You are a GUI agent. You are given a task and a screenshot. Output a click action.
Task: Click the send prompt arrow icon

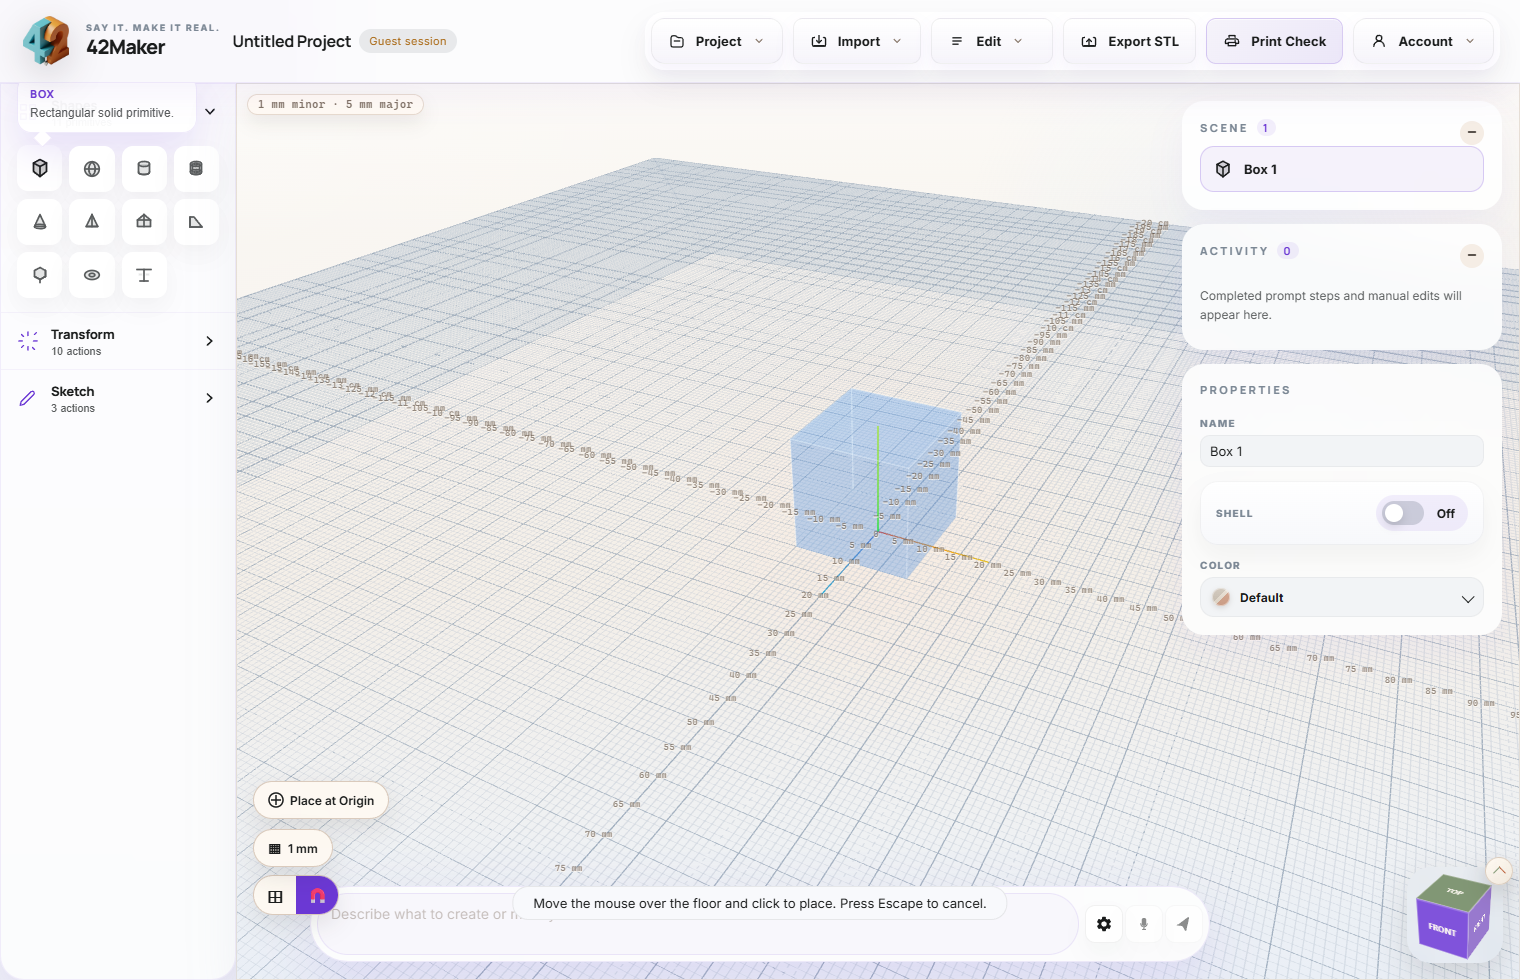1183,924
